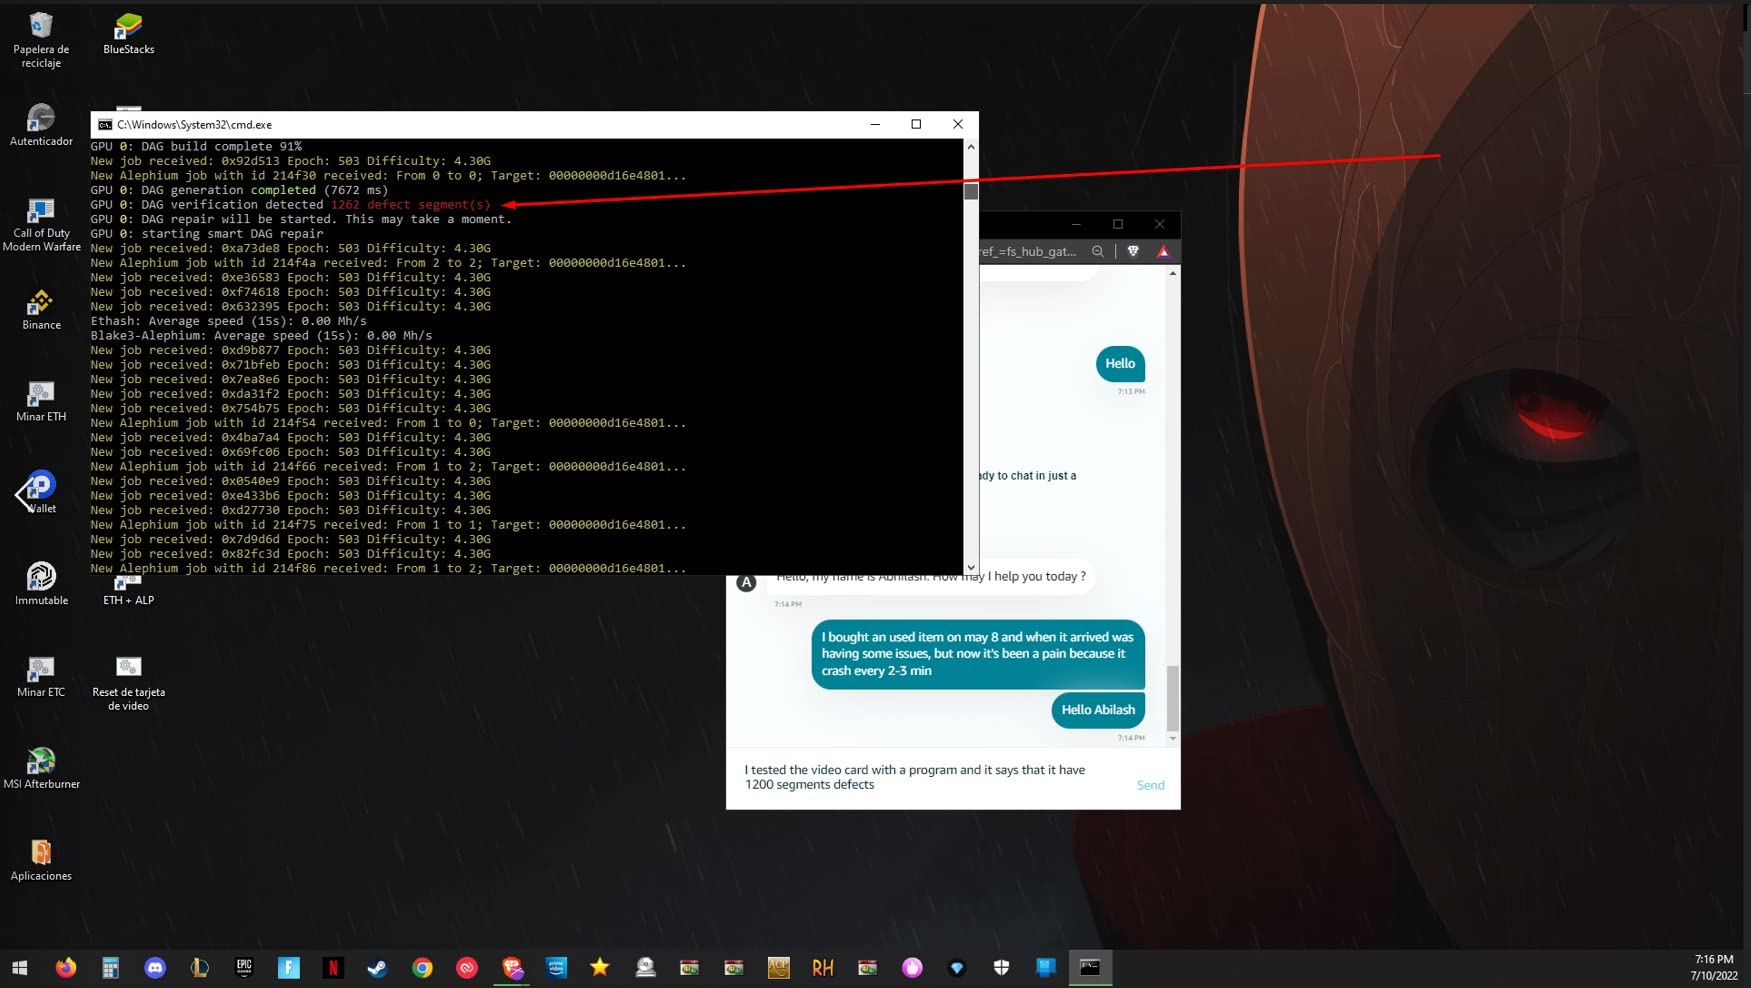The height and width of the screenshot is (988, 1751).
Task: Open Discord from the taskbar
Action: [x=155, y=967]
